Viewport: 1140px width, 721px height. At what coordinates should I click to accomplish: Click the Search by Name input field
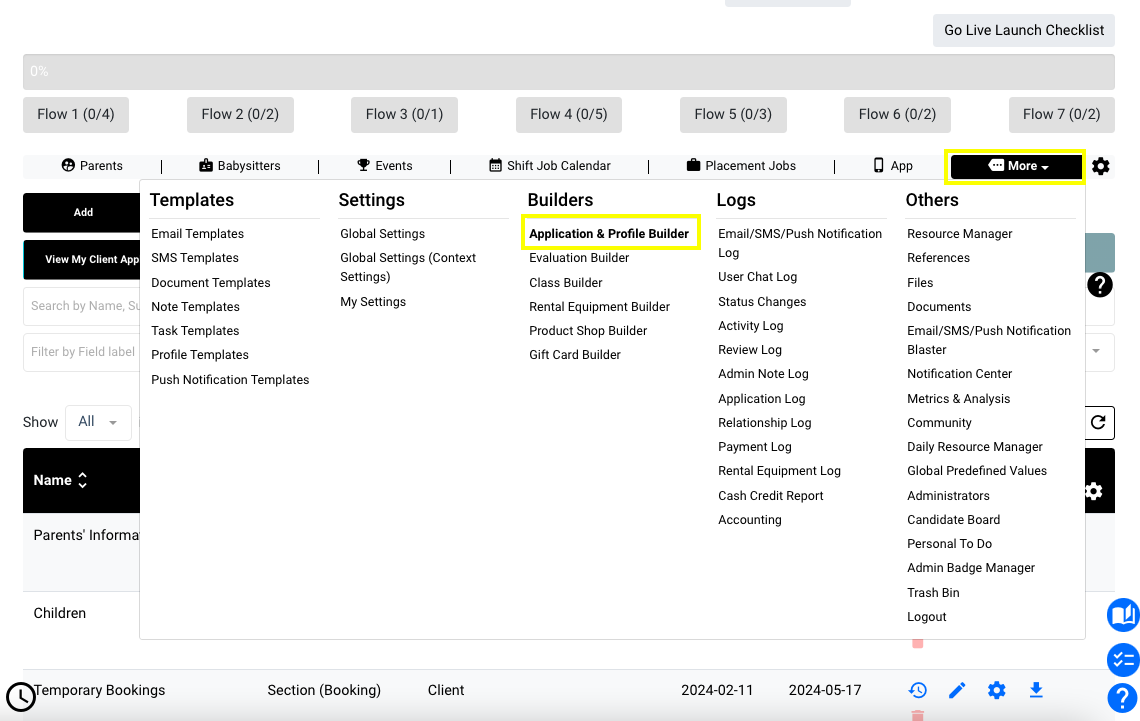(82, 306)
